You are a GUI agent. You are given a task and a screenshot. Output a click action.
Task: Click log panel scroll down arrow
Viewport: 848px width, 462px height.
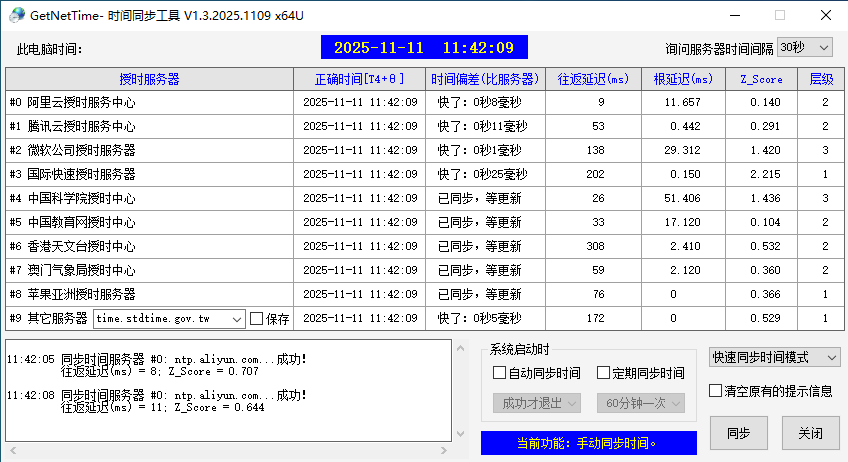pos(460,434)
